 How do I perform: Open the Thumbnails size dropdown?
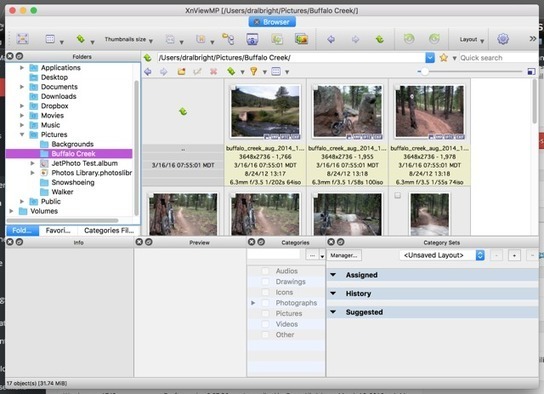tap(129, 40)
